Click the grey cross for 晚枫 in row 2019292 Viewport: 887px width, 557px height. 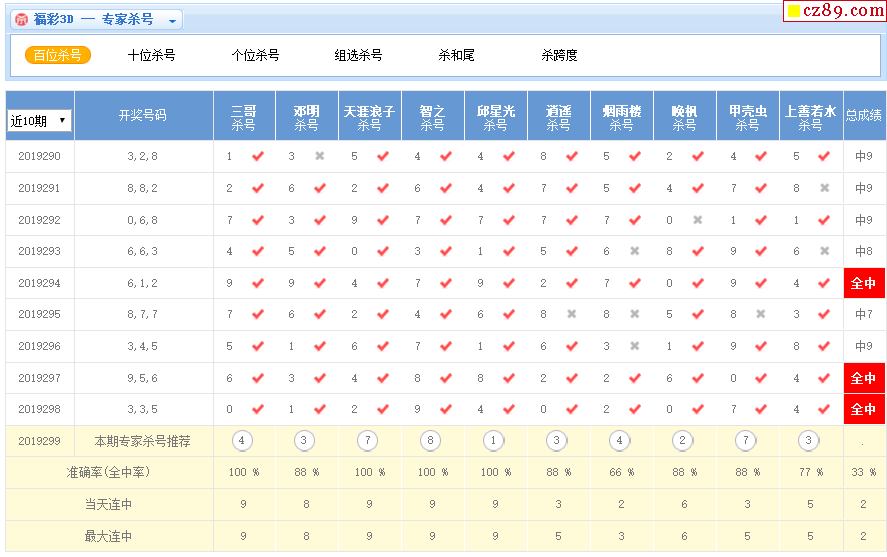pyautogui.click(x=698, y=220)
